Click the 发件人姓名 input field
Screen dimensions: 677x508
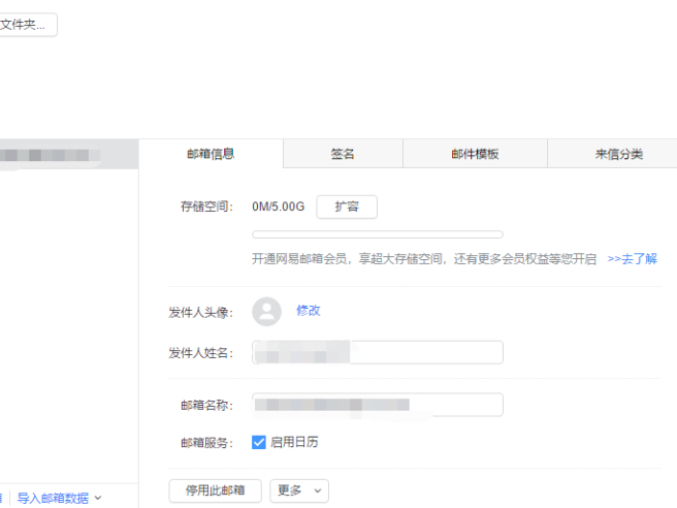(377, 352)
